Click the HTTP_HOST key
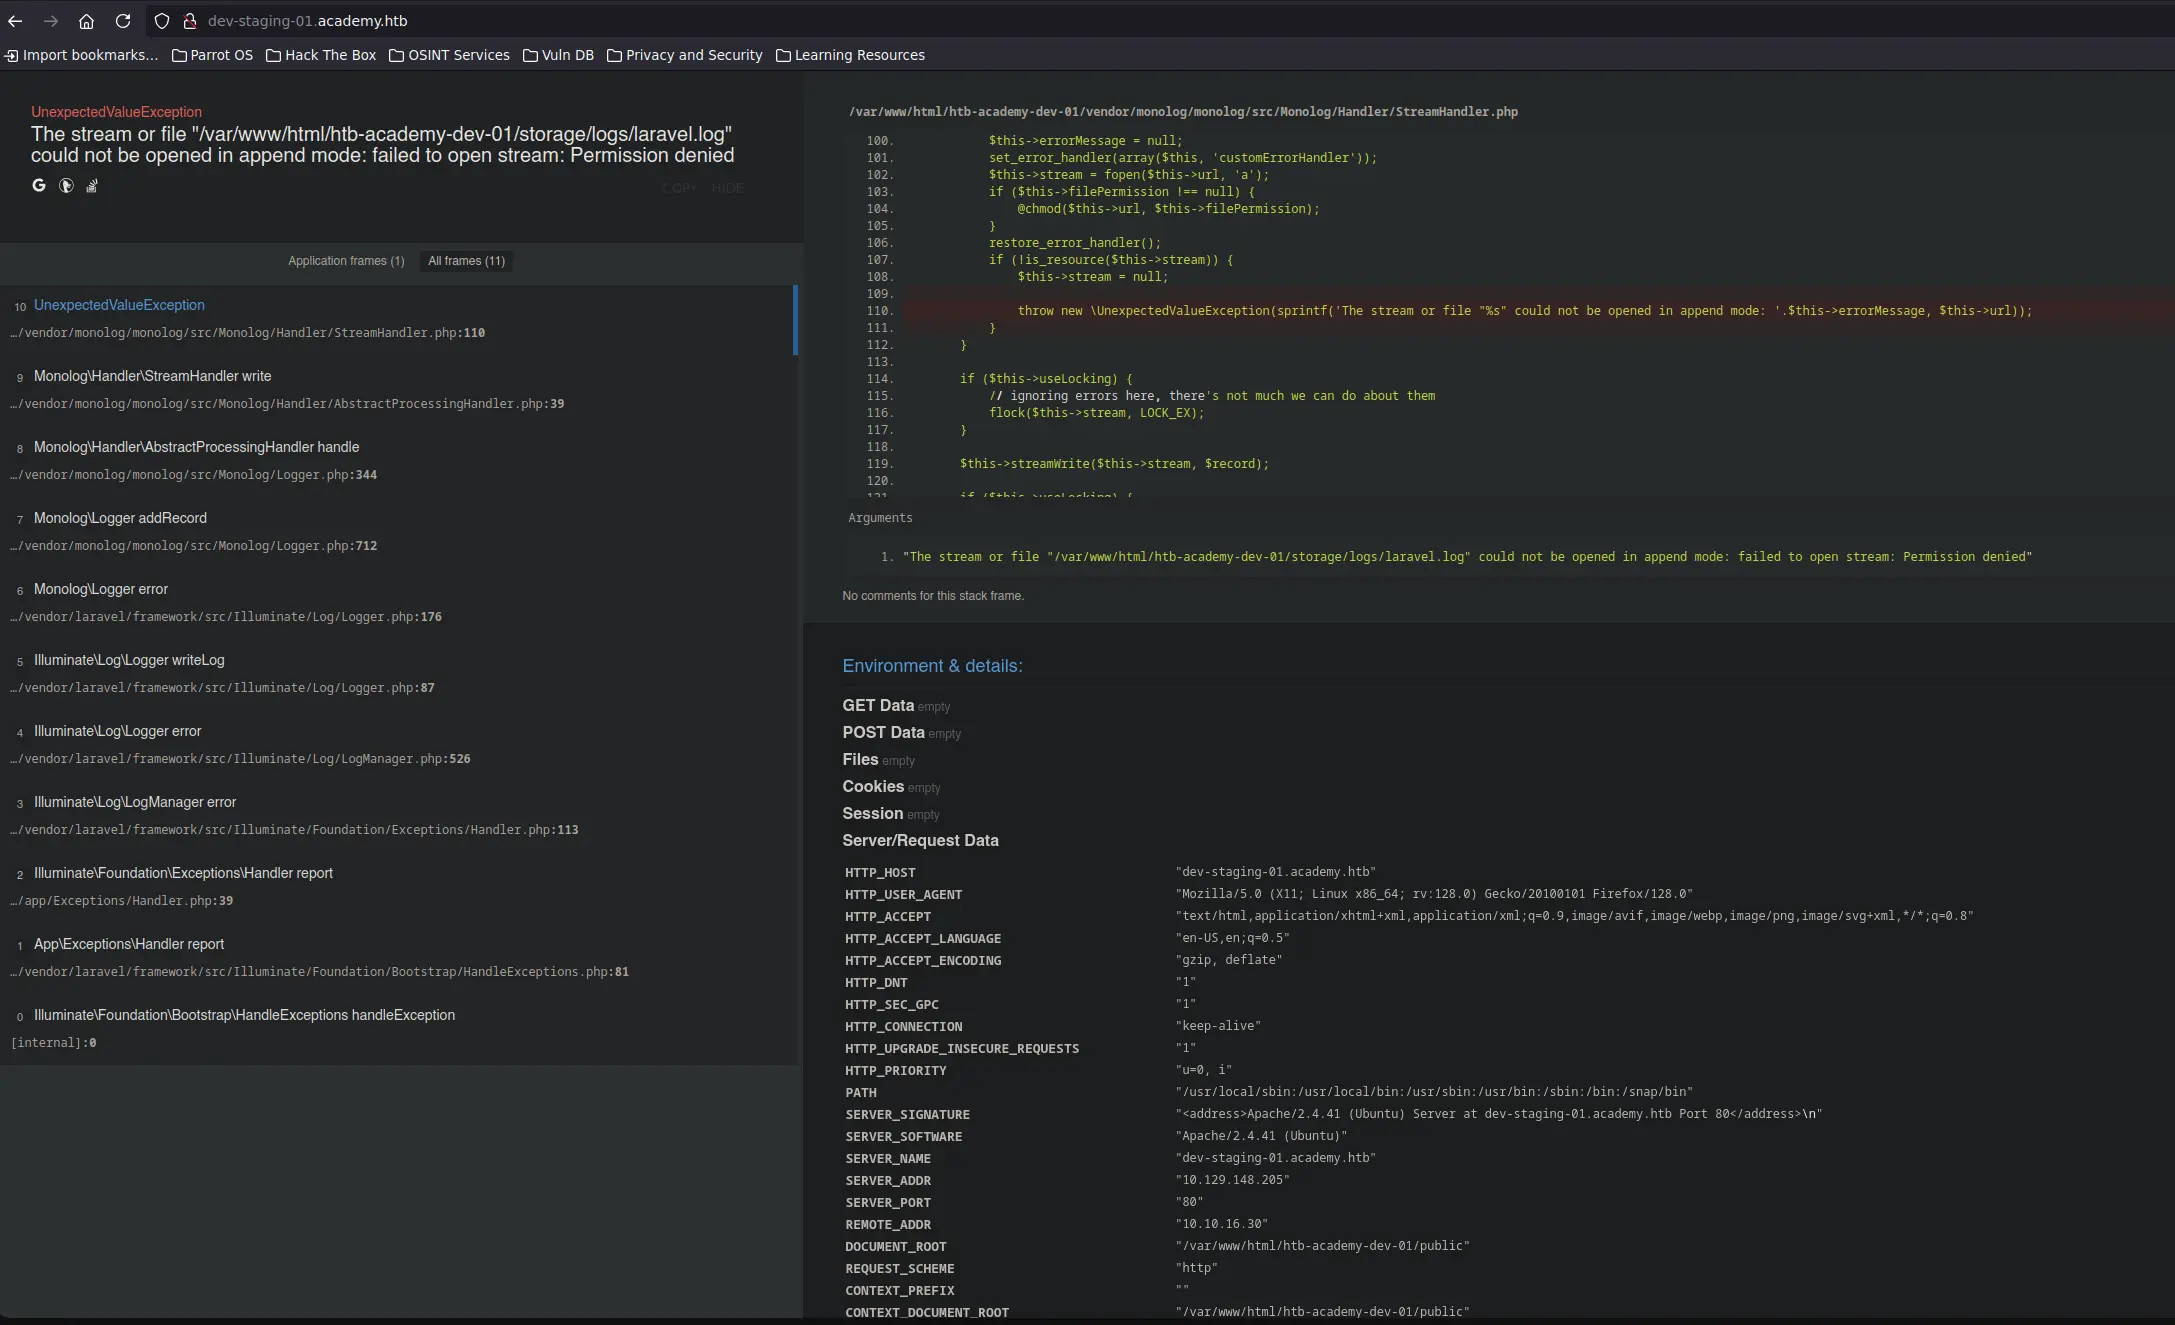This screenshot has height=1325, width=2175. tap(880, 873)
